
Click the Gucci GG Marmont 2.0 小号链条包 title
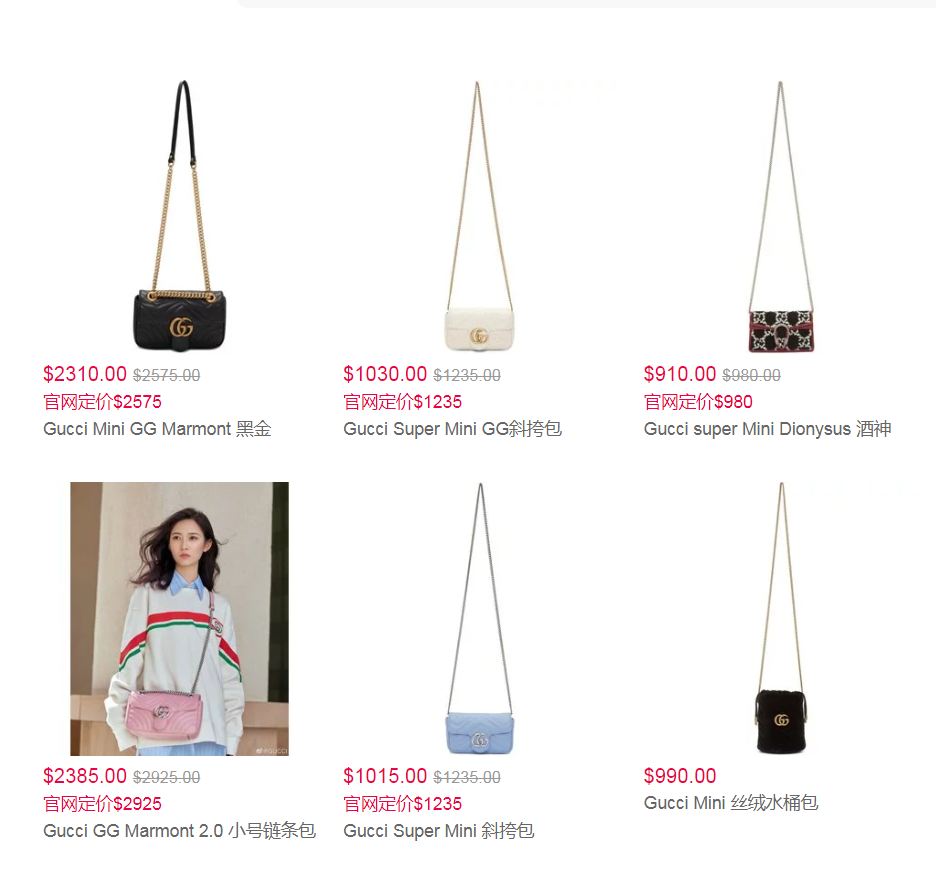point(179,831)
